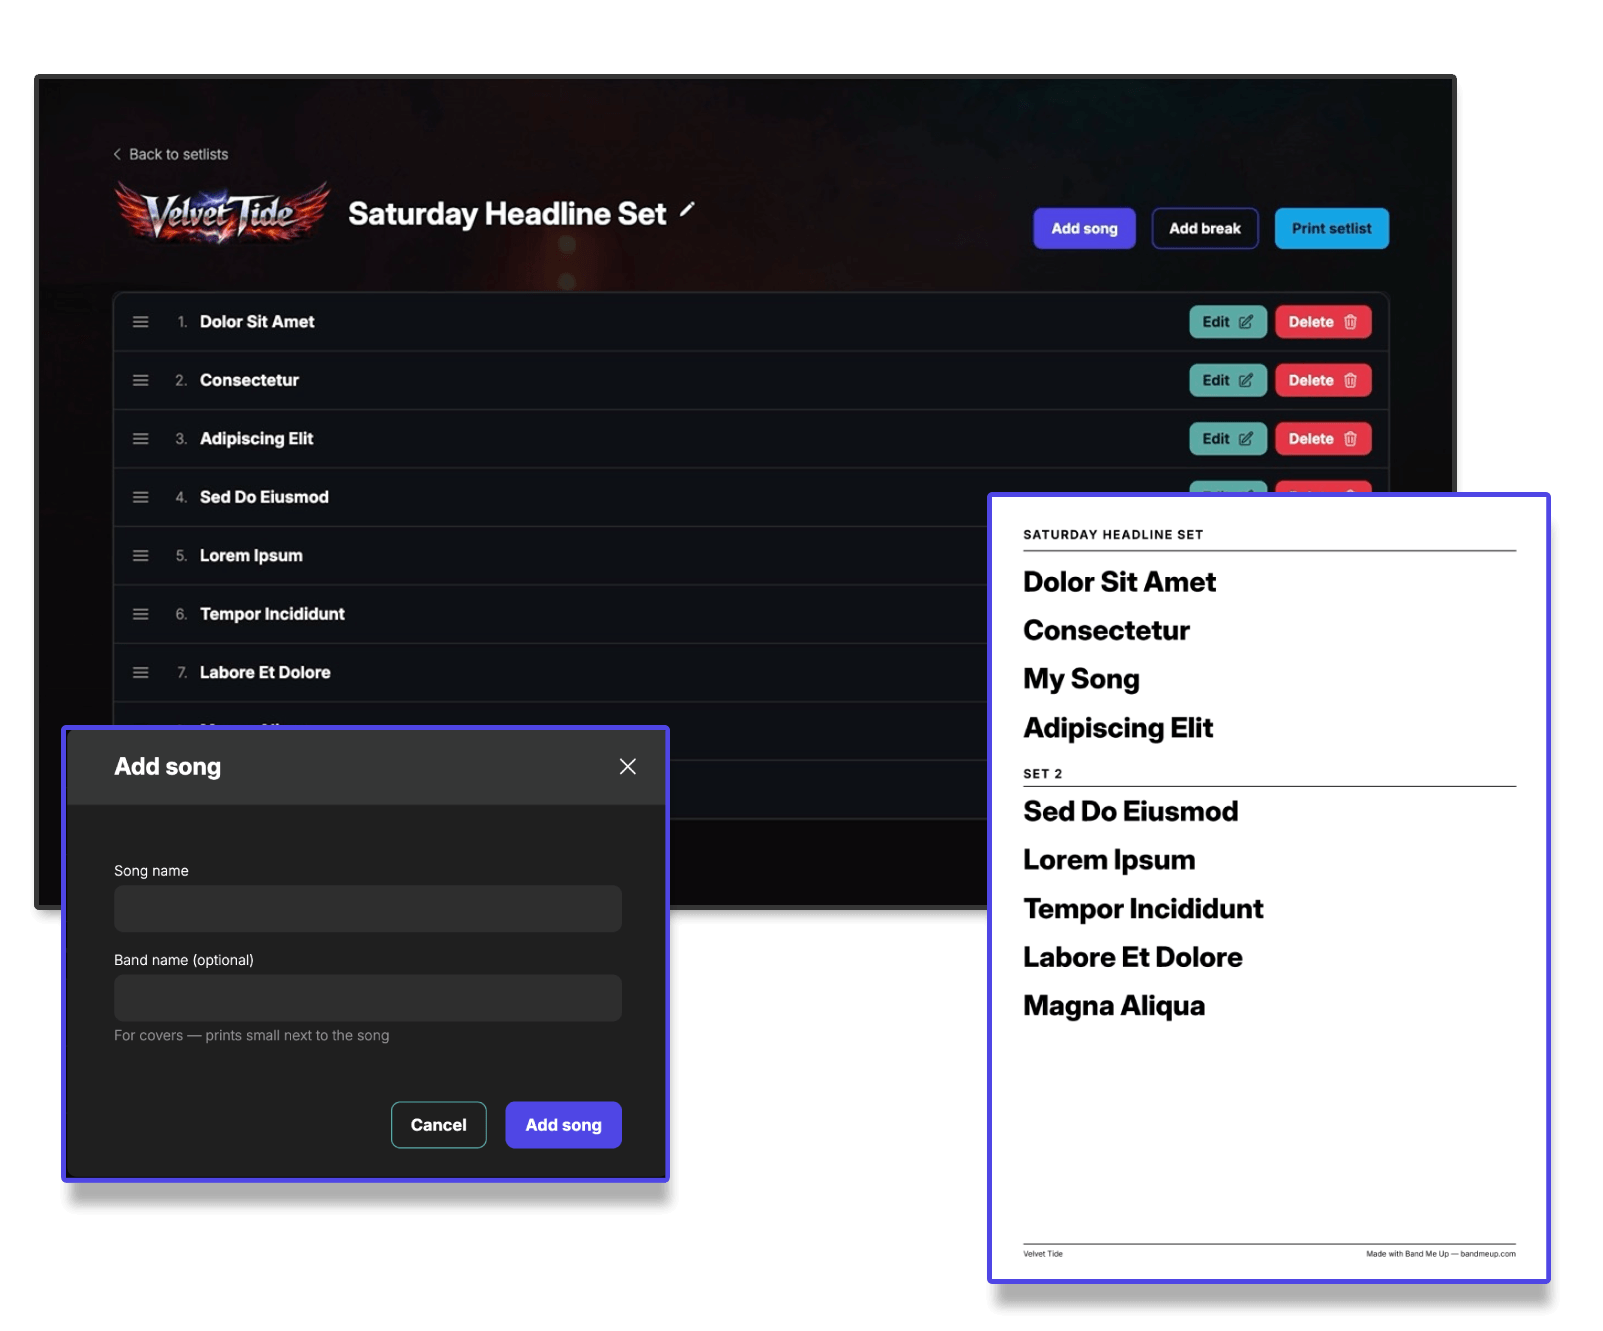Select Adipiscing Elit row title

pos(256,439)
